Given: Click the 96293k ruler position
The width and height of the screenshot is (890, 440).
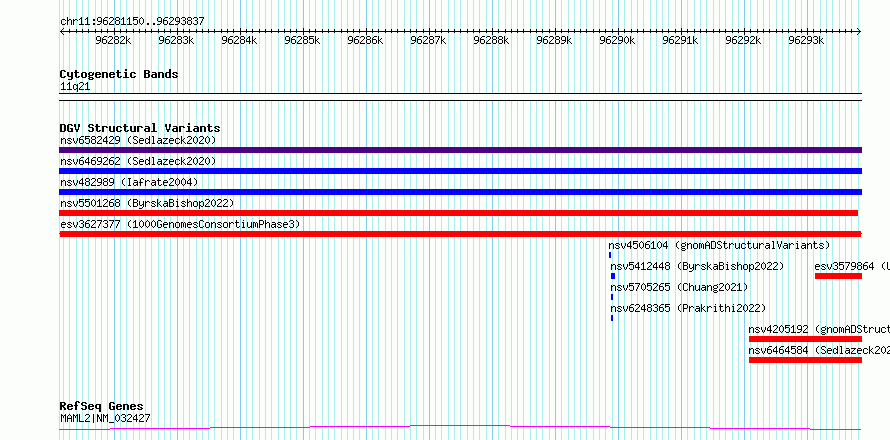Looking at the screenshot, I should [x=807, y=40].
